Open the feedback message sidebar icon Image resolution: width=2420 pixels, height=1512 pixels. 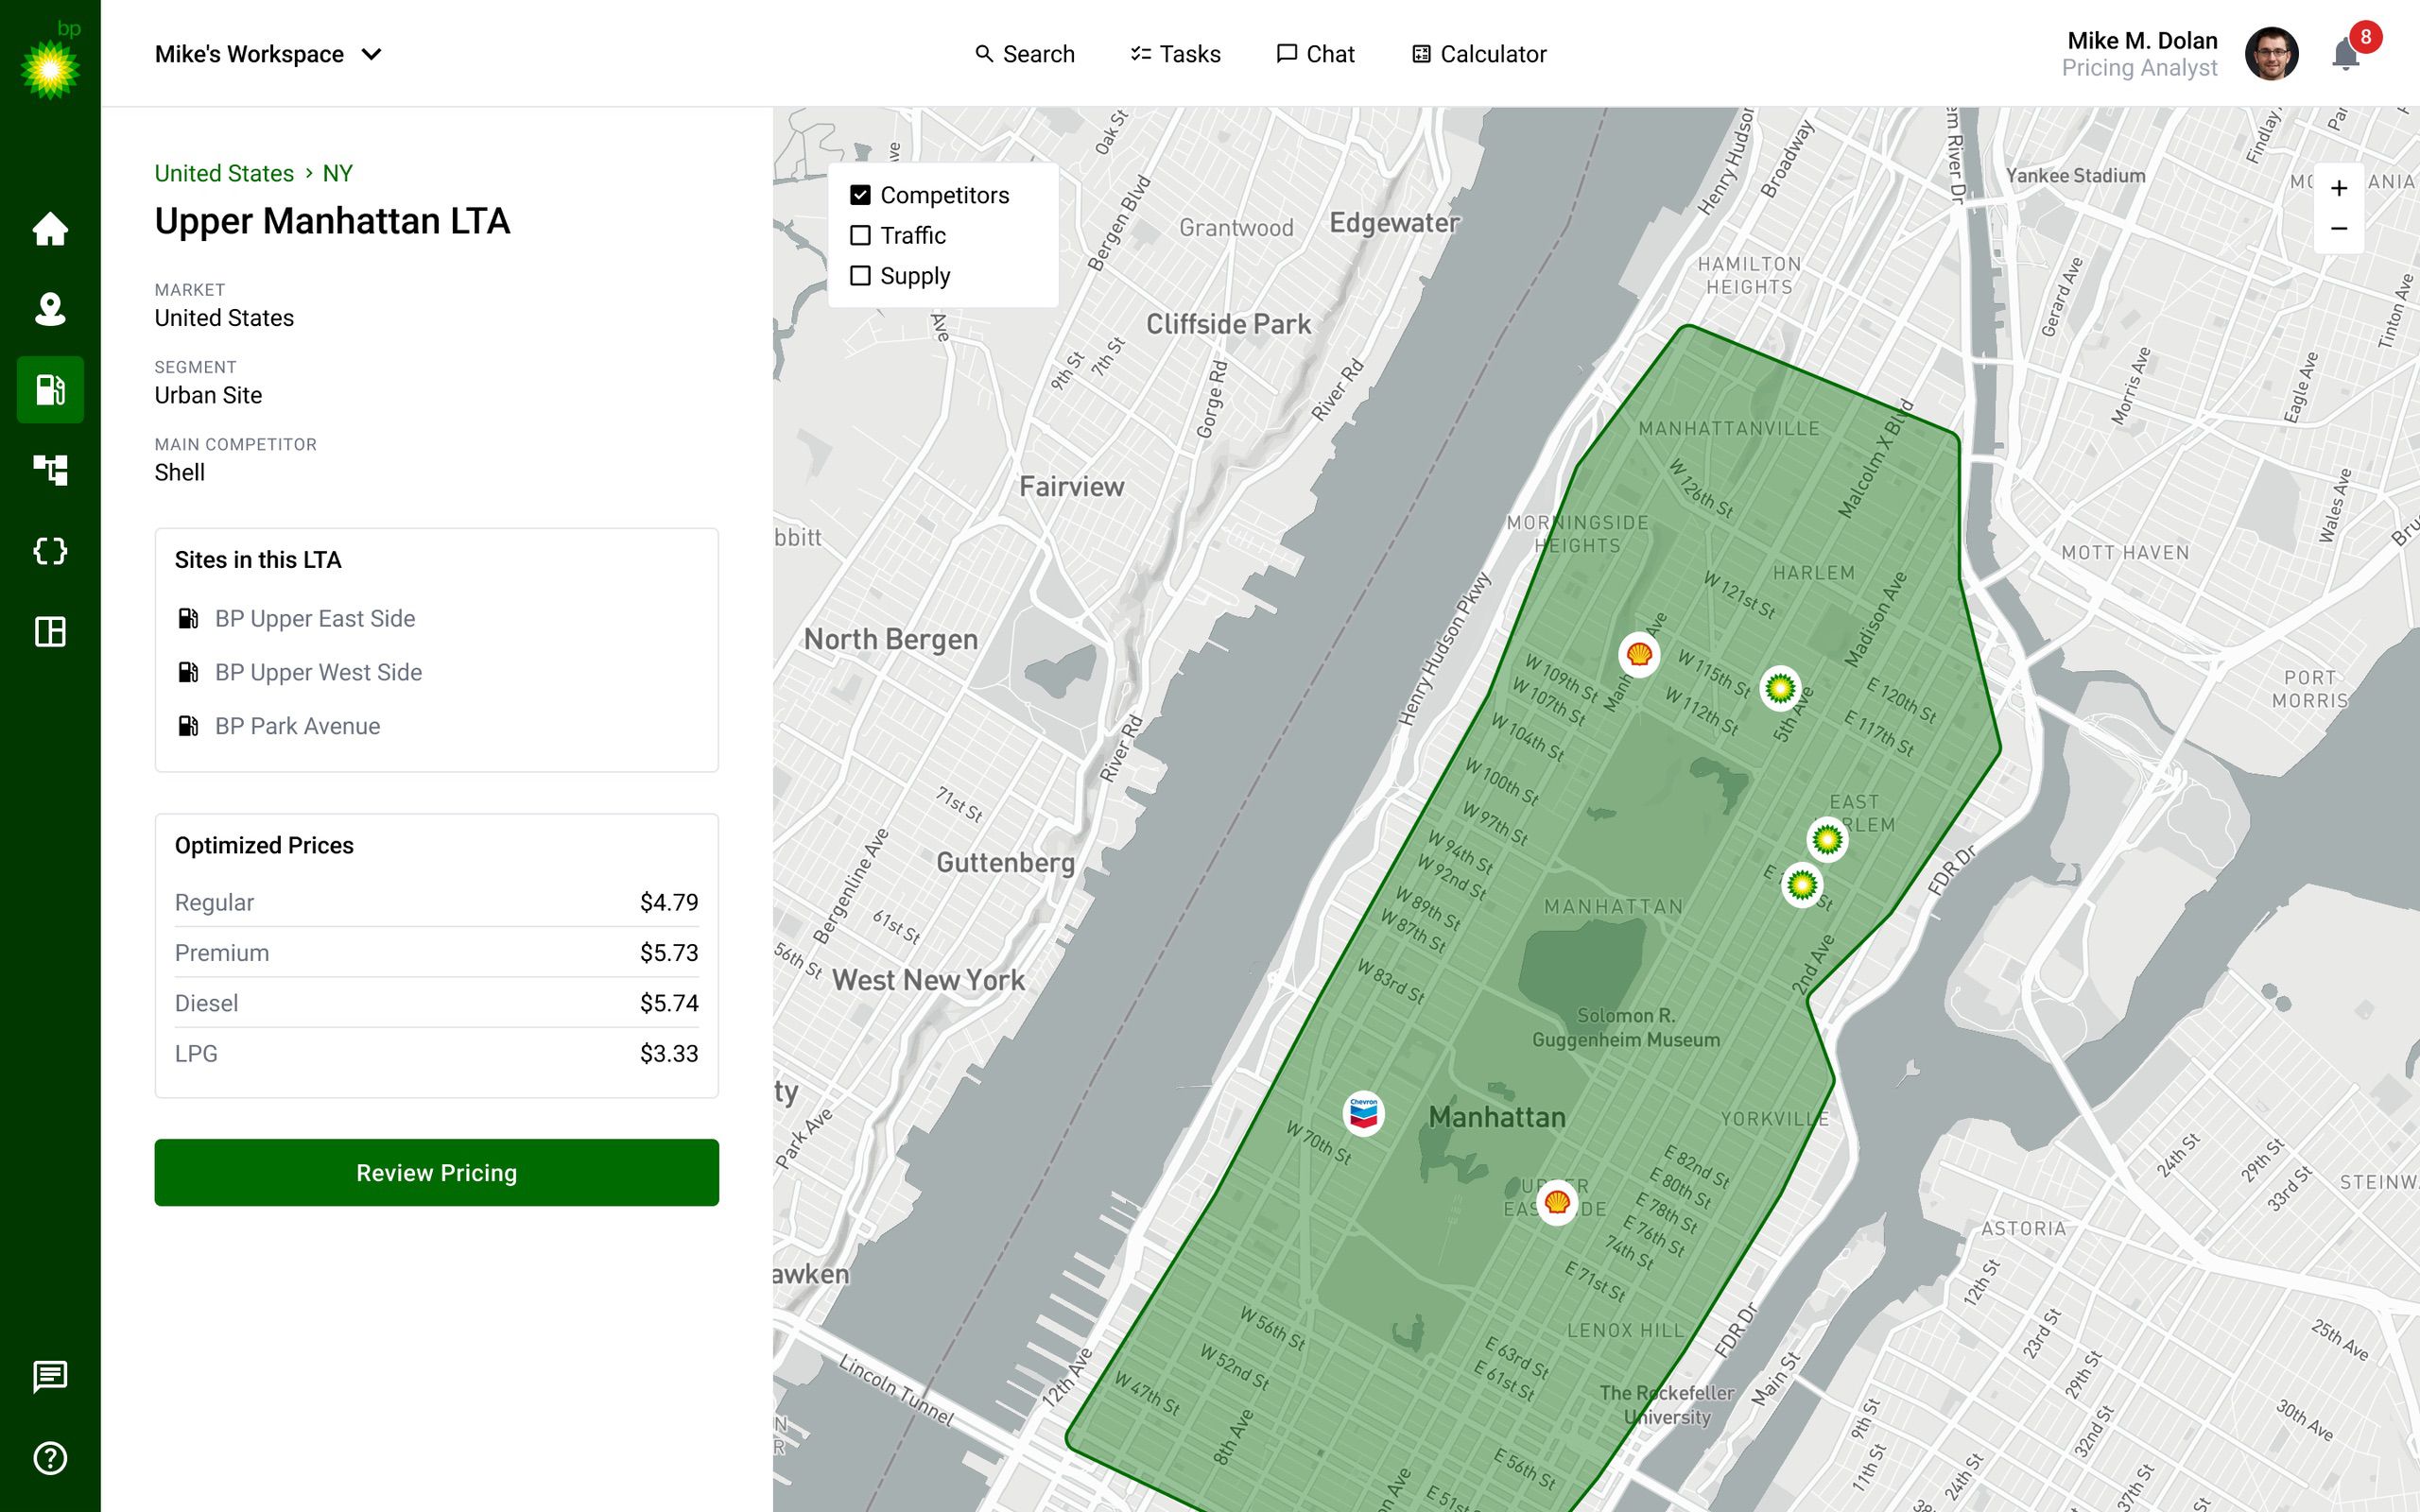[50, 1377]
